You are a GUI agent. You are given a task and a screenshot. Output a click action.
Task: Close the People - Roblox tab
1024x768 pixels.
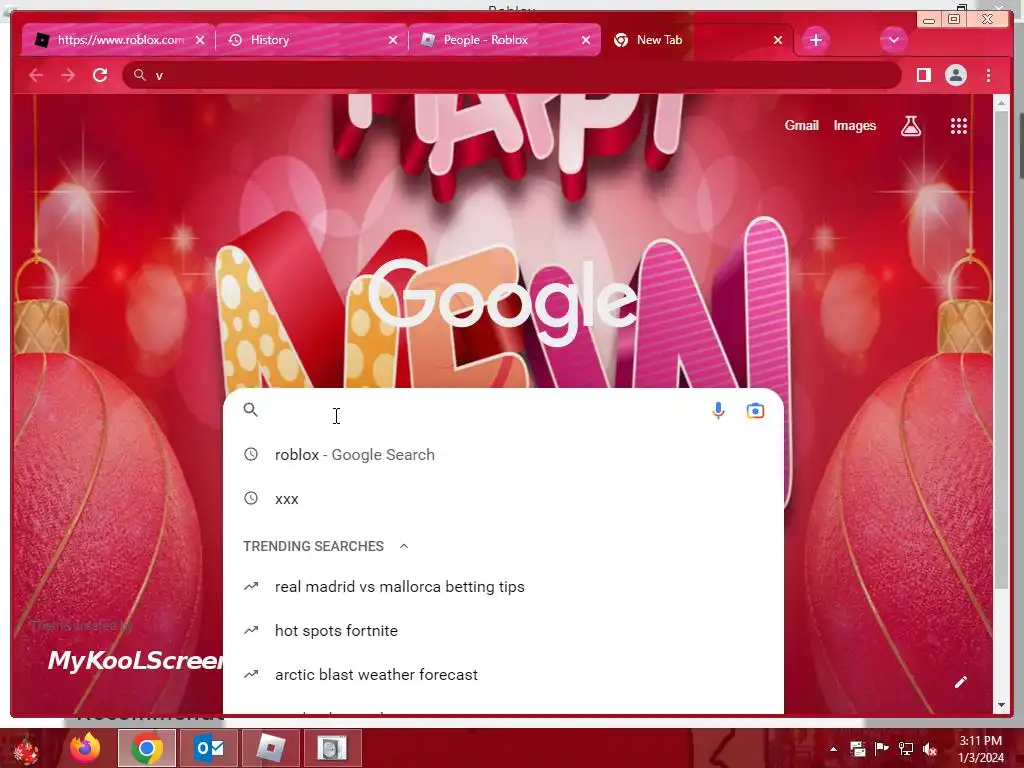click(586, 40)
